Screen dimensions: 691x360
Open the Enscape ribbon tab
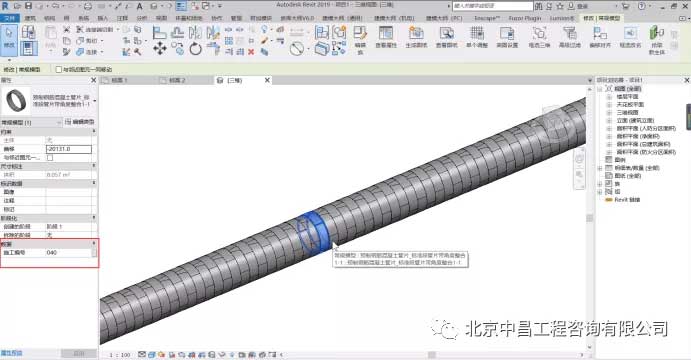(x=487, y=18)
